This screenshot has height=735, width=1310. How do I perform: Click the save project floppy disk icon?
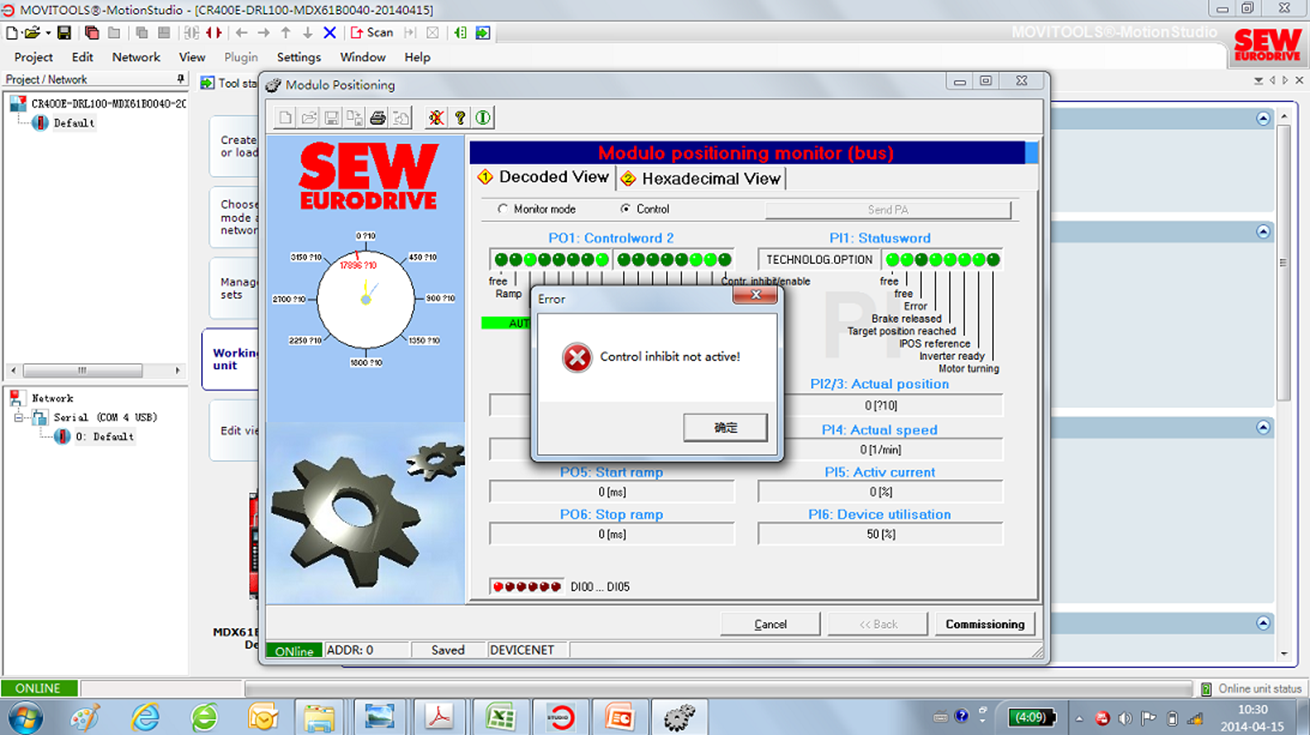[64, 33]
